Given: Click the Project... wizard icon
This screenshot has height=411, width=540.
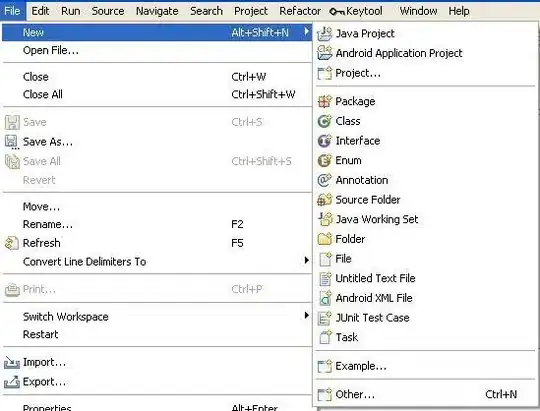Looking at the screenshot, I should point(324,73).
